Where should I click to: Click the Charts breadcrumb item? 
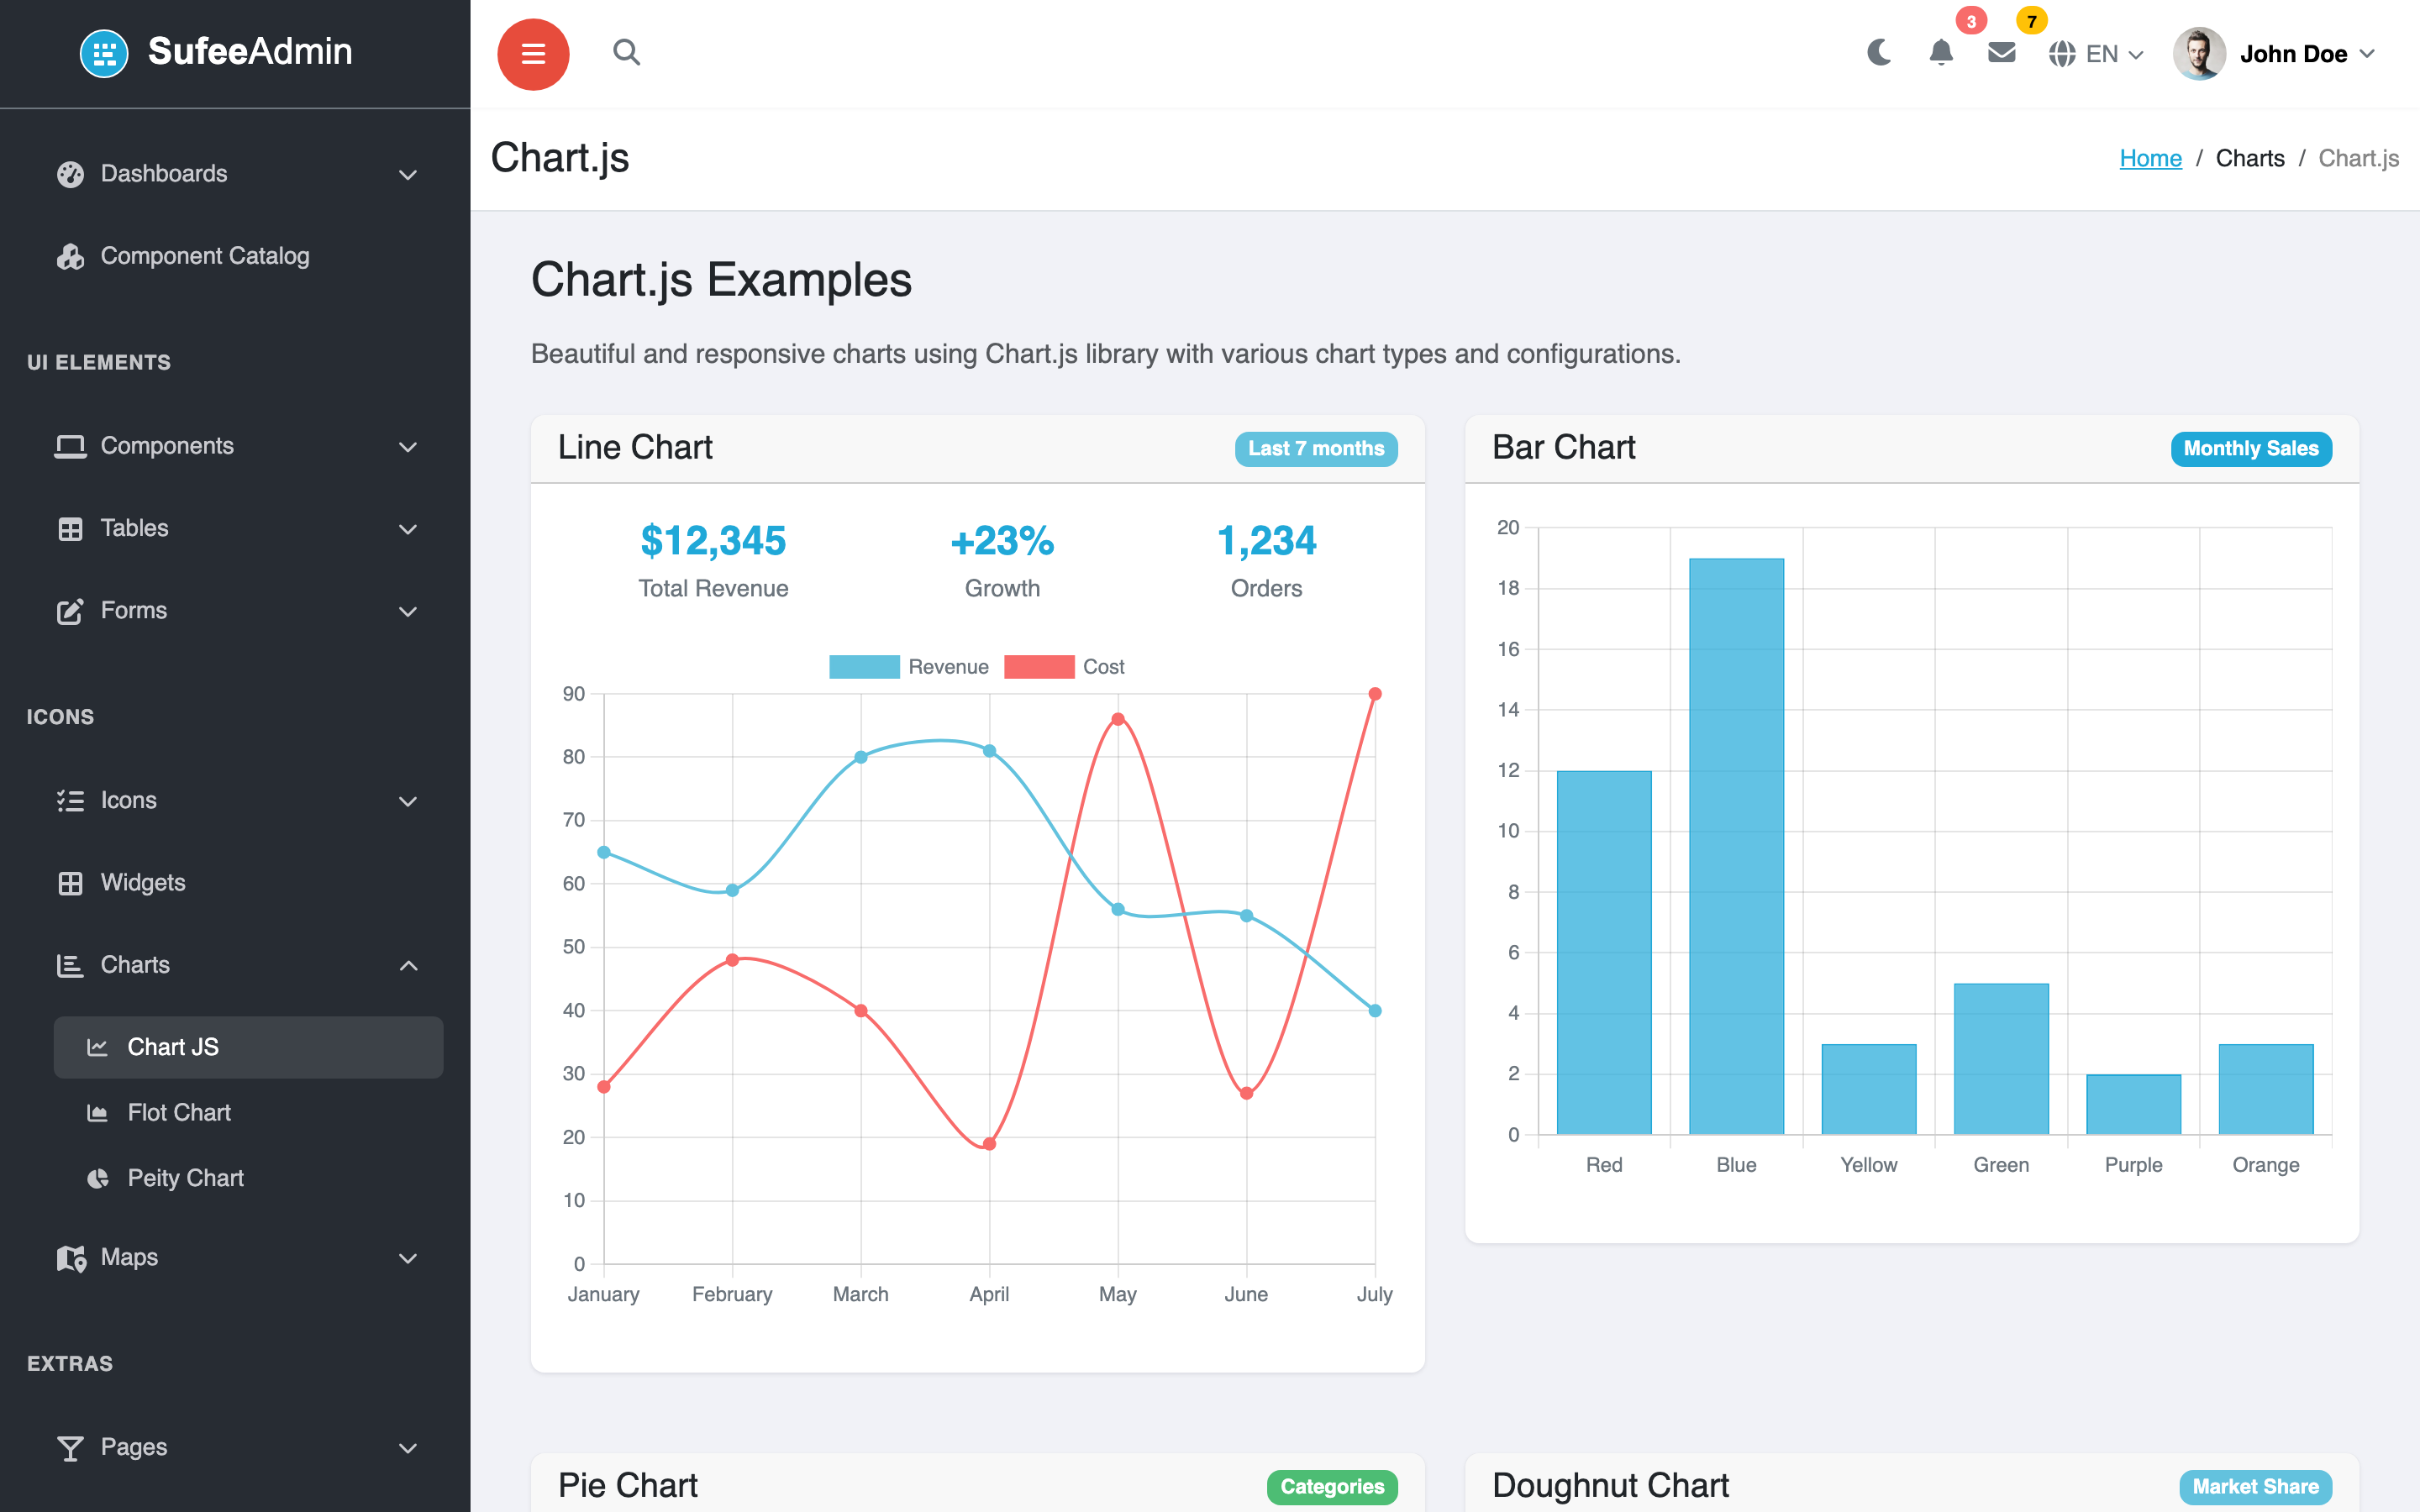pos(2250,158)
